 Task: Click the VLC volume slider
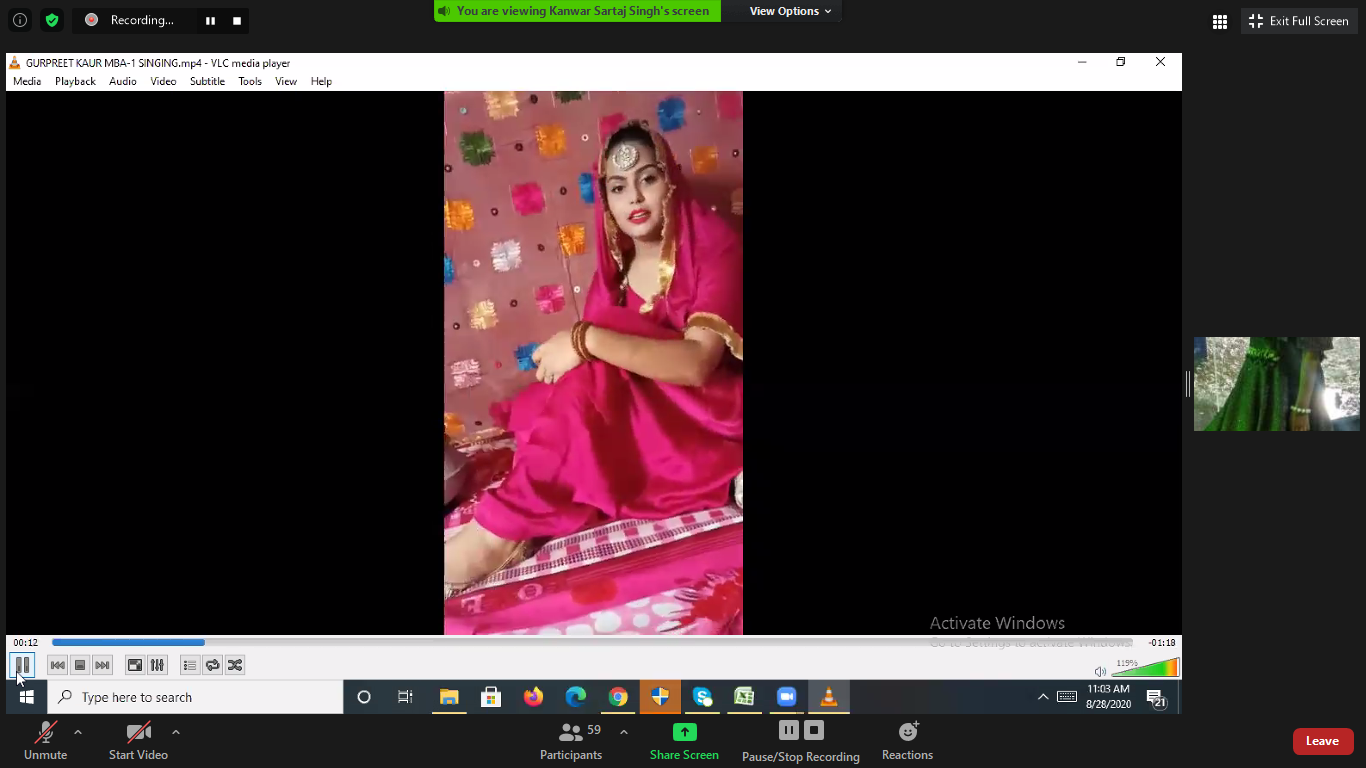pyautogui.click(x=1146, y=669)
